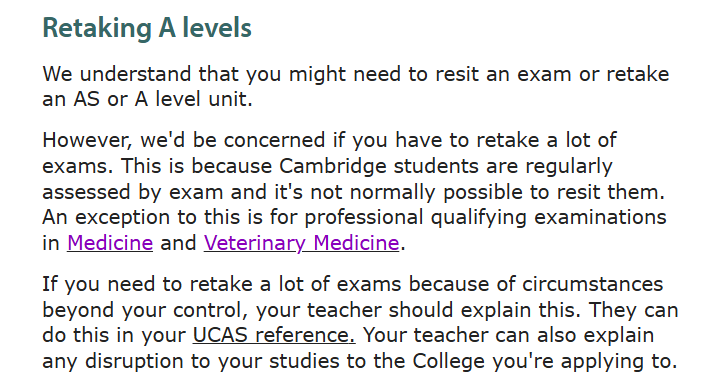
Task: Open the Medicine link
Action: (x=110, y=243)
